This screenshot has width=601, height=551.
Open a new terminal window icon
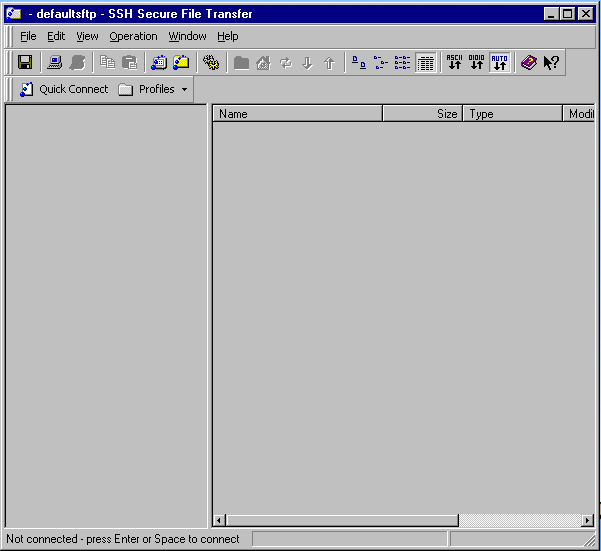(x=159, y=62)
